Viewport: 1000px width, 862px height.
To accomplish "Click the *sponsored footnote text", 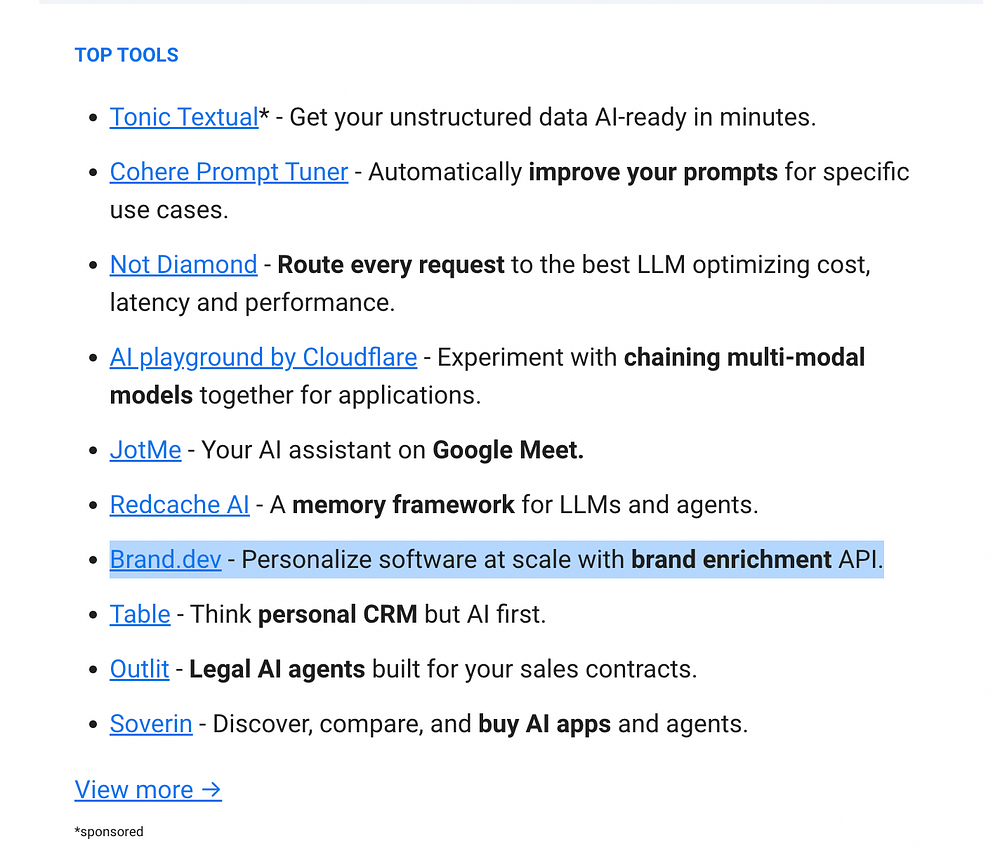I will tap(109, 831).
